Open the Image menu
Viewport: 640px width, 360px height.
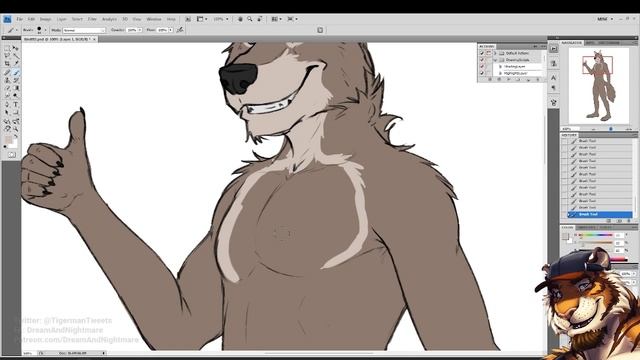[x=45, y=19]
